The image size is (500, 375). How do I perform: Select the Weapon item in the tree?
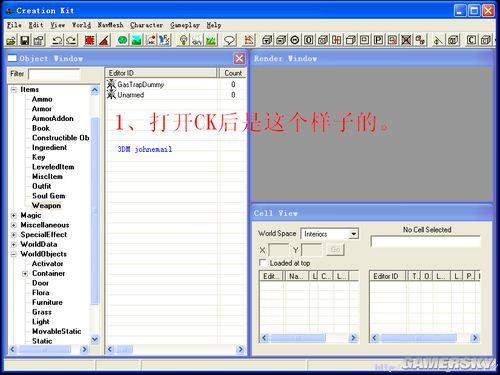46,206
